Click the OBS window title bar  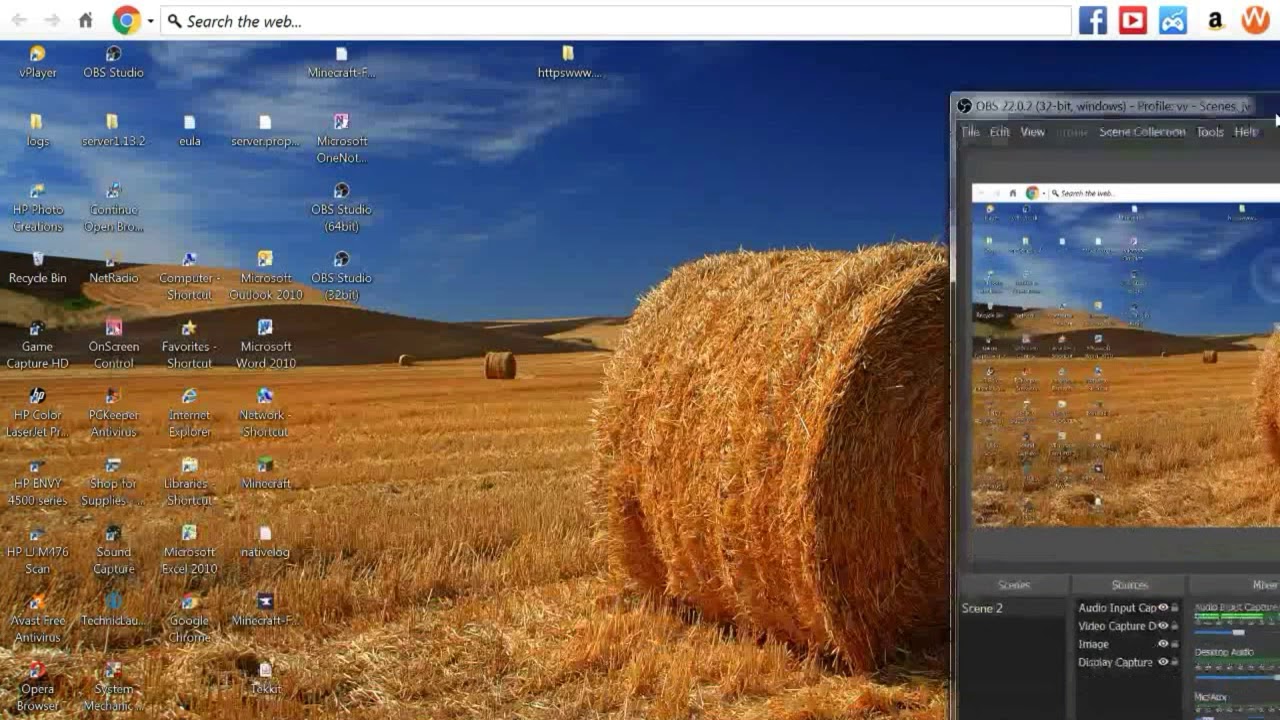[x=1115, y=106]
